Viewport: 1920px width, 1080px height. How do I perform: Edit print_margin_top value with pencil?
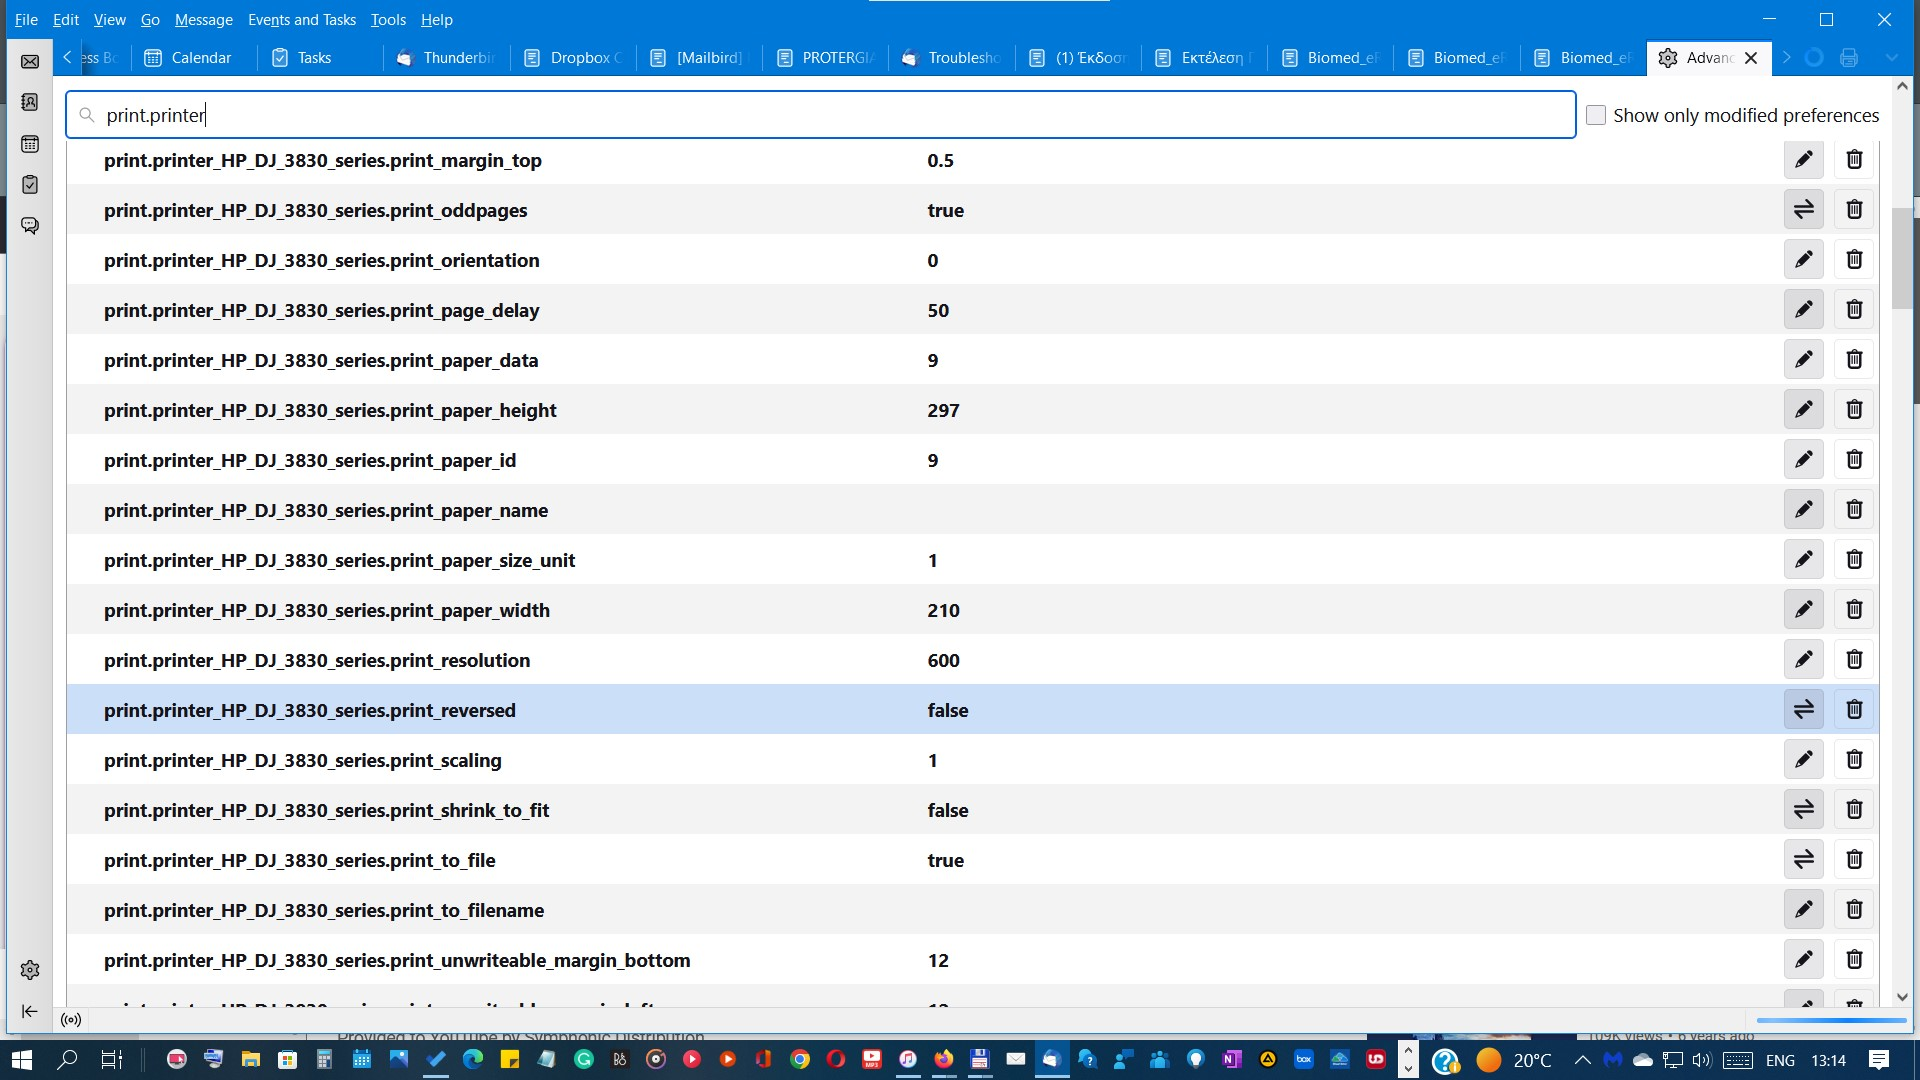pyautogui.click(x=1803, y=160)
